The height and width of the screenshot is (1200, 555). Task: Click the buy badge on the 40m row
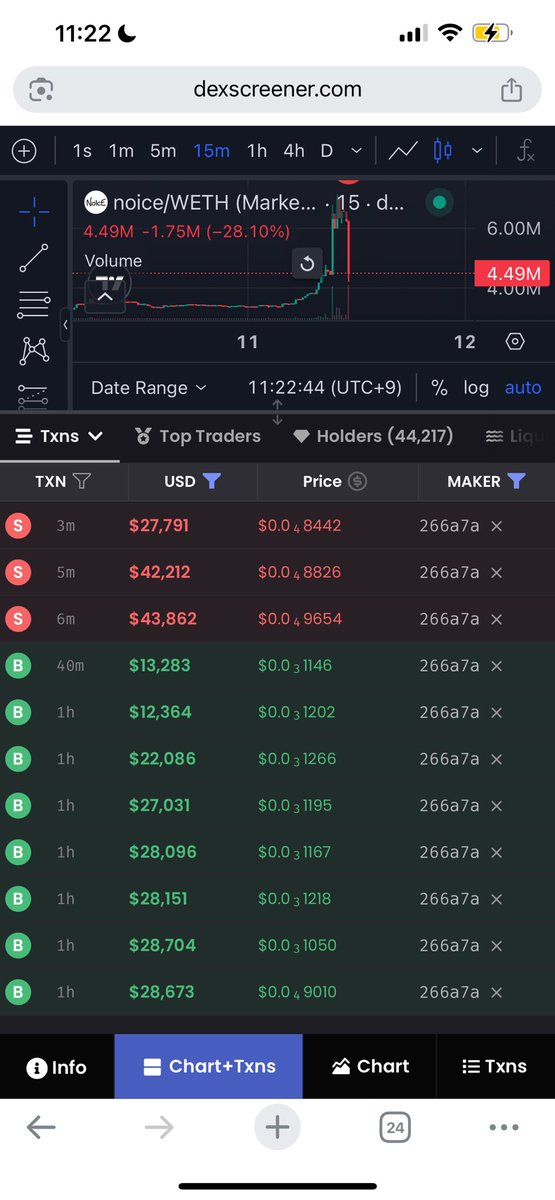pyautogui.click(x=18, y=666)
